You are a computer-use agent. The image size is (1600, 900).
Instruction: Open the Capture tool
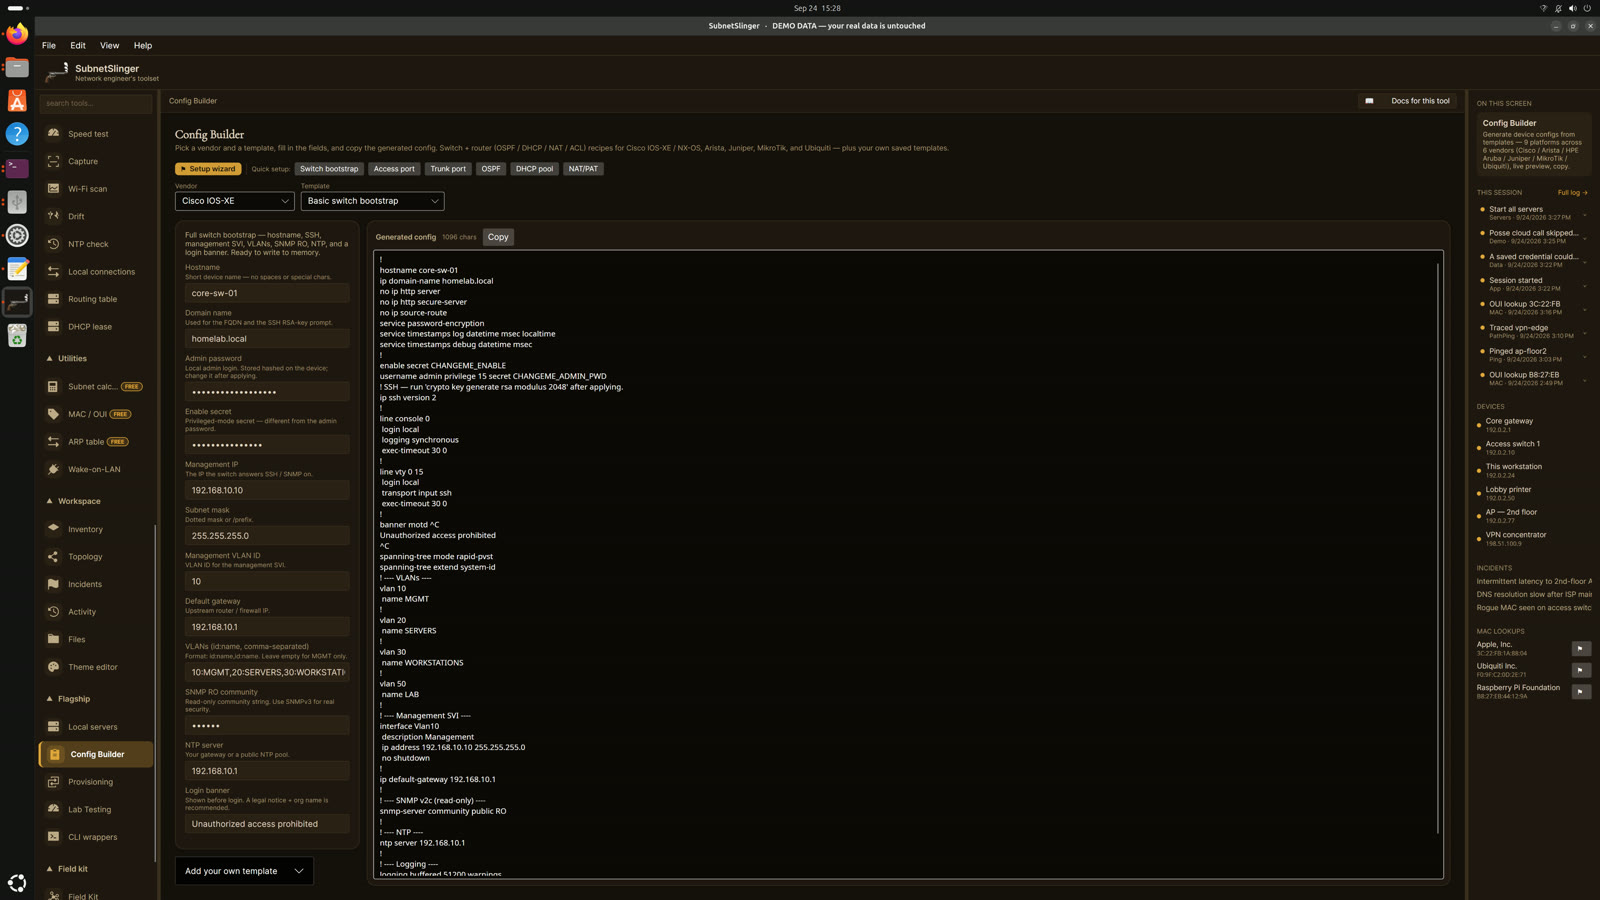coord(96,161)
